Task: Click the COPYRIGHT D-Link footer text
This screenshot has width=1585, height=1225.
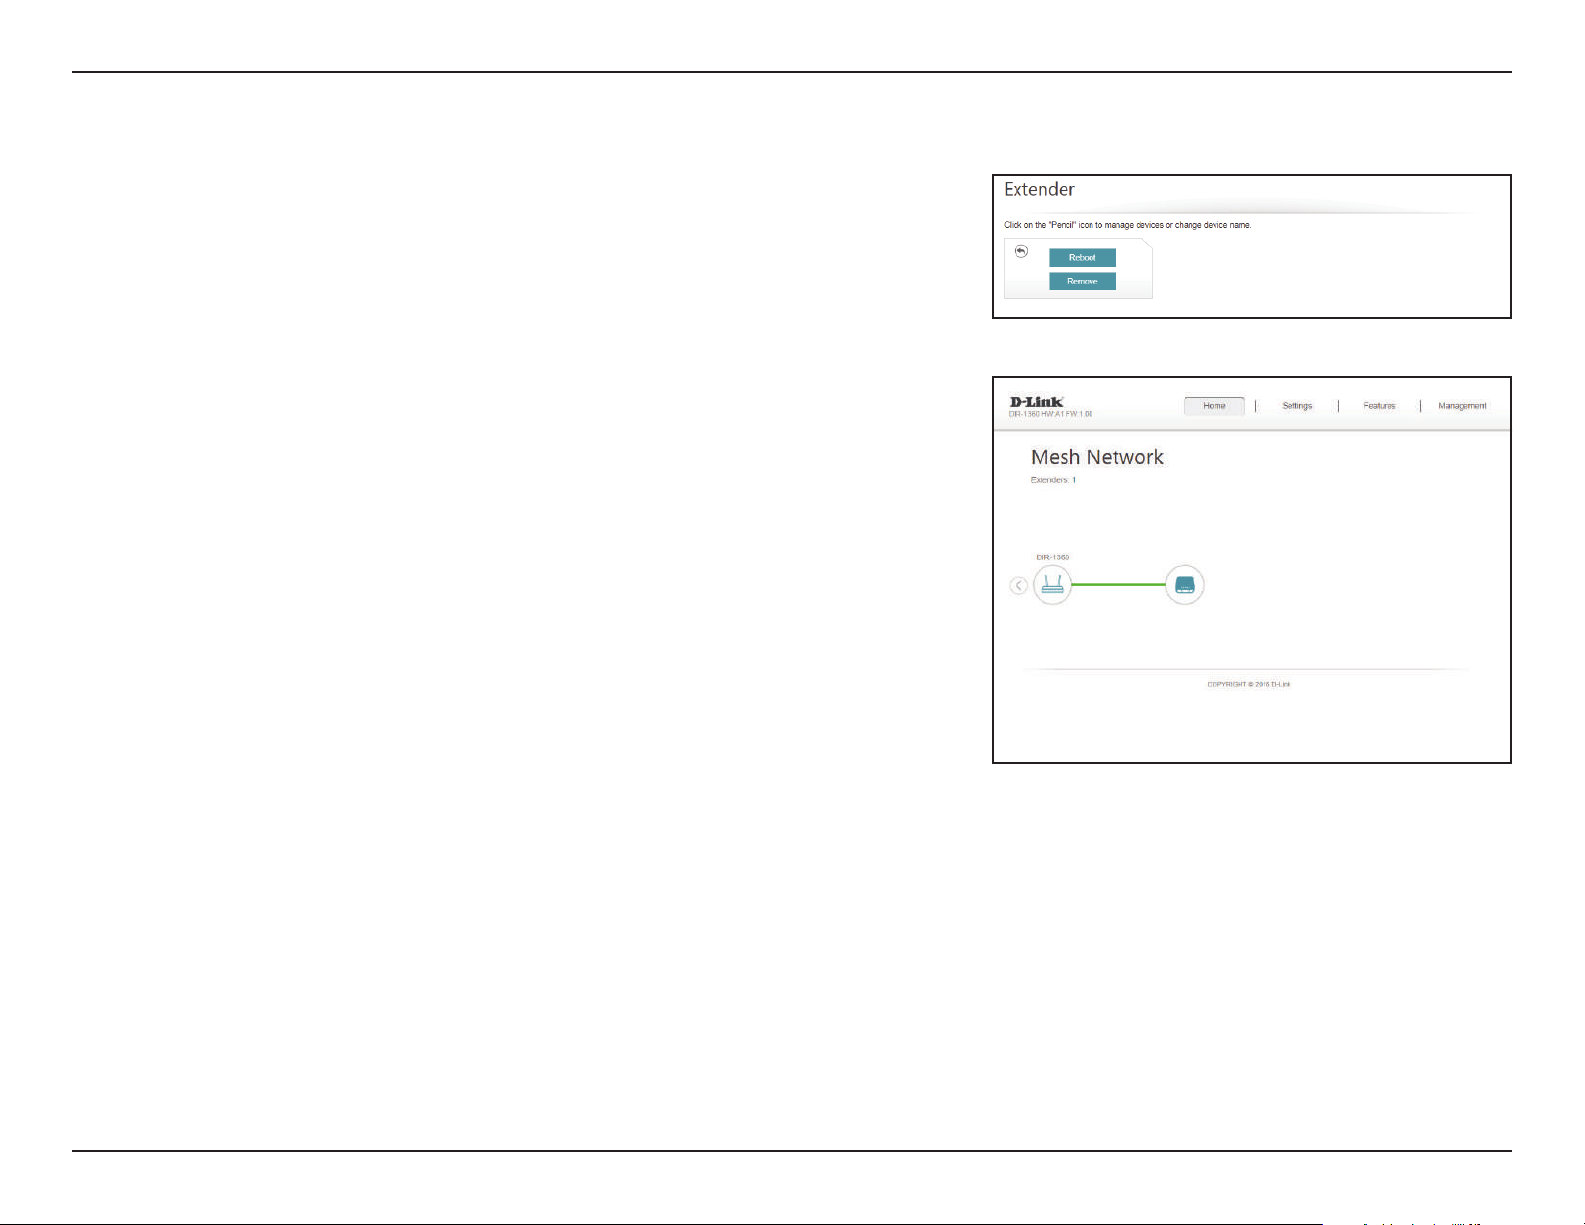Action: point(1249,684)
